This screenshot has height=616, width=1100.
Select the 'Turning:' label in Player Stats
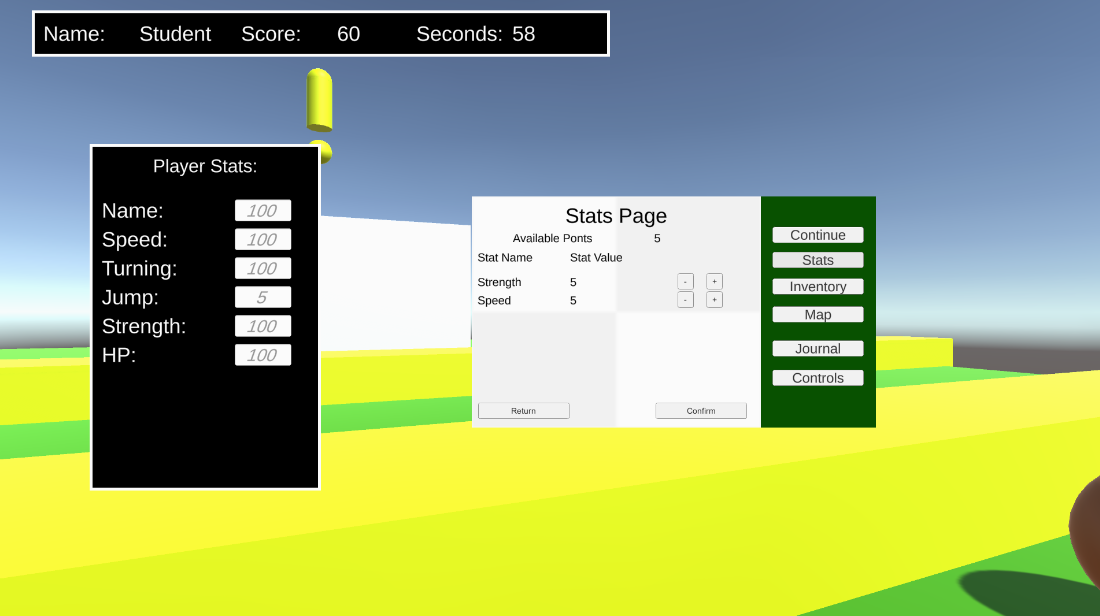pyautogui.click(x=140, y=269)
